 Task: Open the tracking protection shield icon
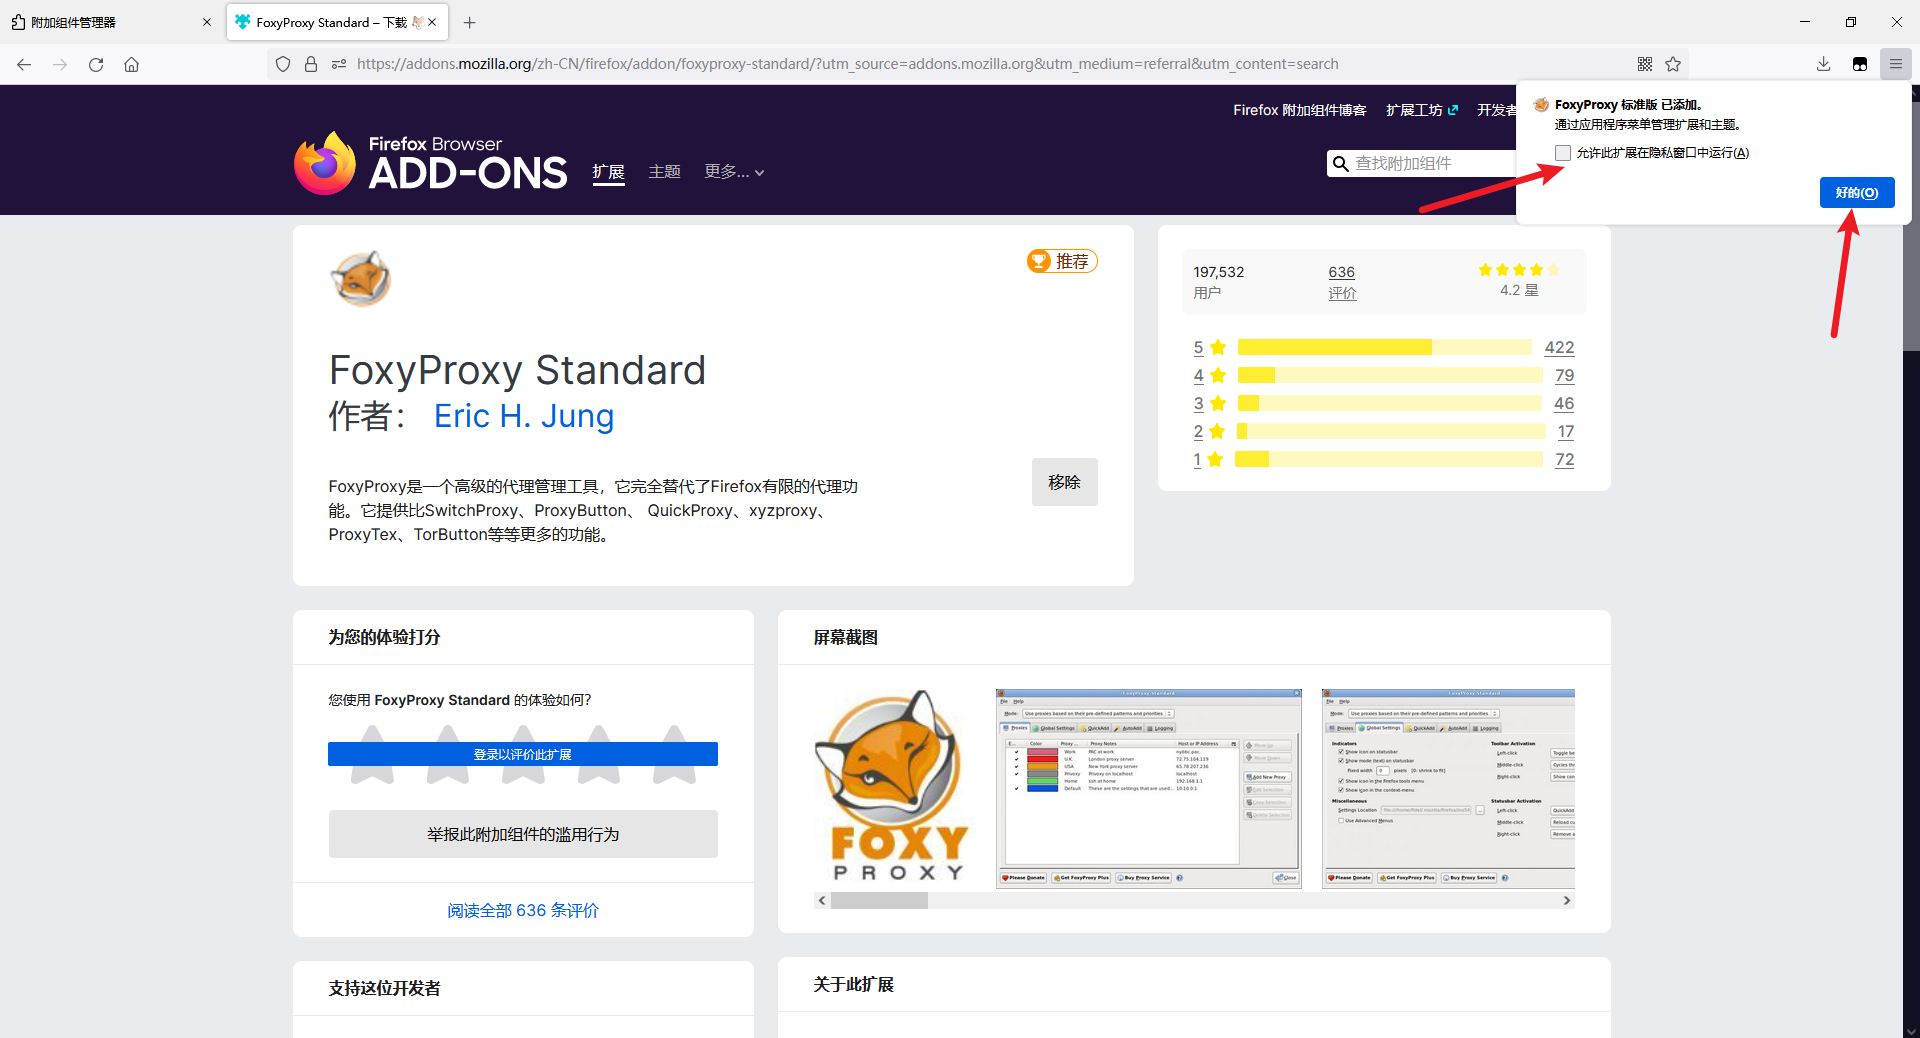[283, 64]
